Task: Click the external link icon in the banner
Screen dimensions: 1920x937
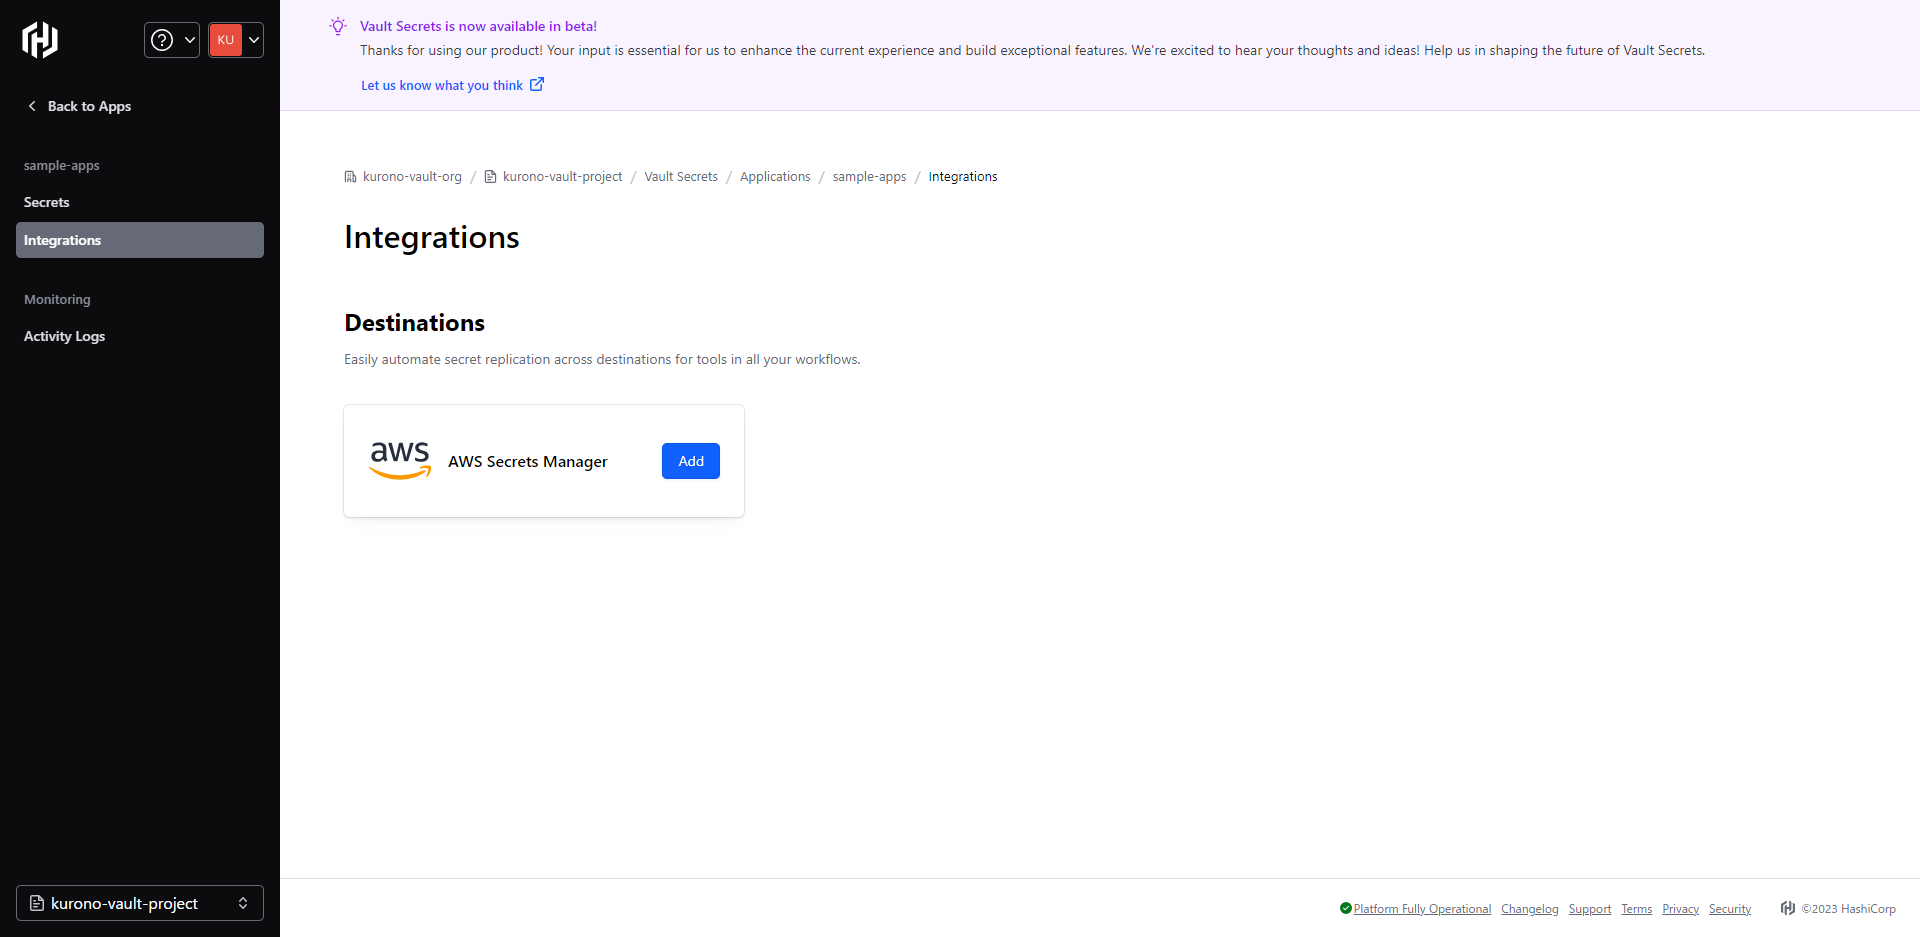Action: click(537, 84)
